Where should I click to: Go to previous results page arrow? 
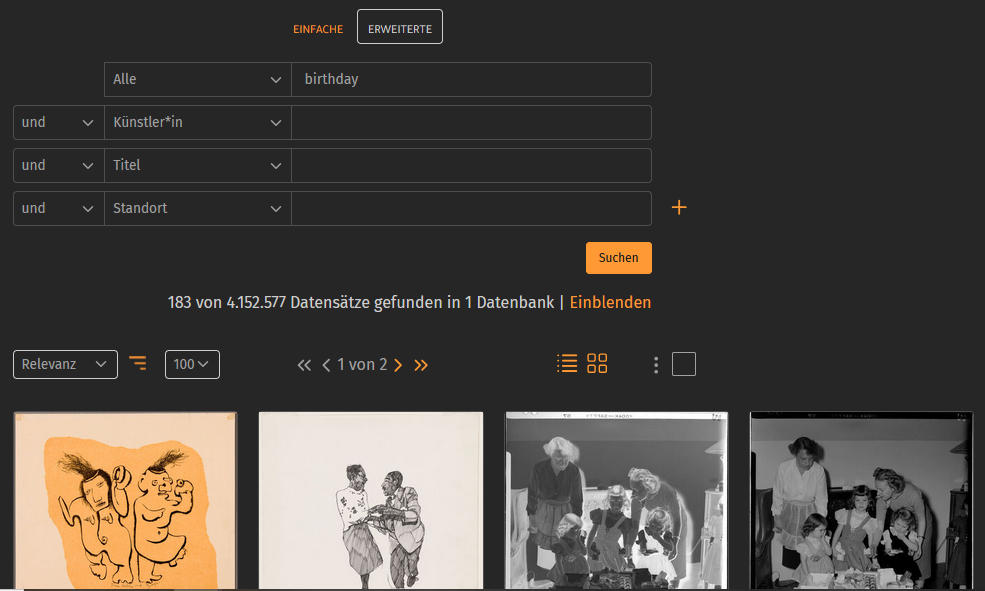click(326, 365)
